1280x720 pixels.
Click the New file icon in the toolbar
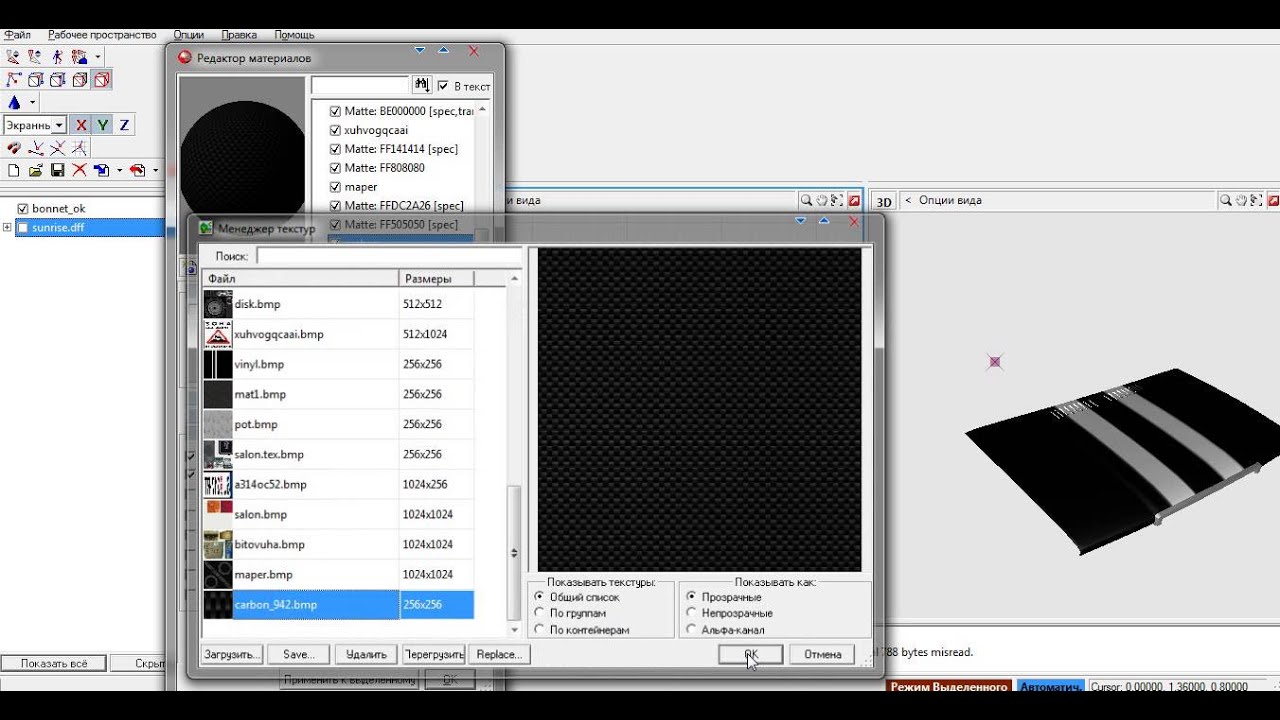pos(14,170)
